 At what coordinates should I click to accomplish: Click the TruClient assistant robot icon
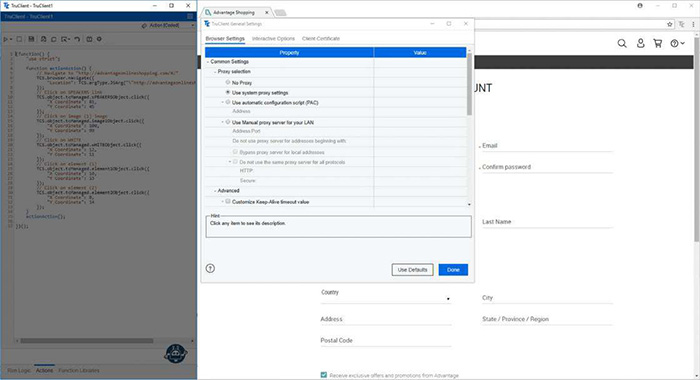176,354
